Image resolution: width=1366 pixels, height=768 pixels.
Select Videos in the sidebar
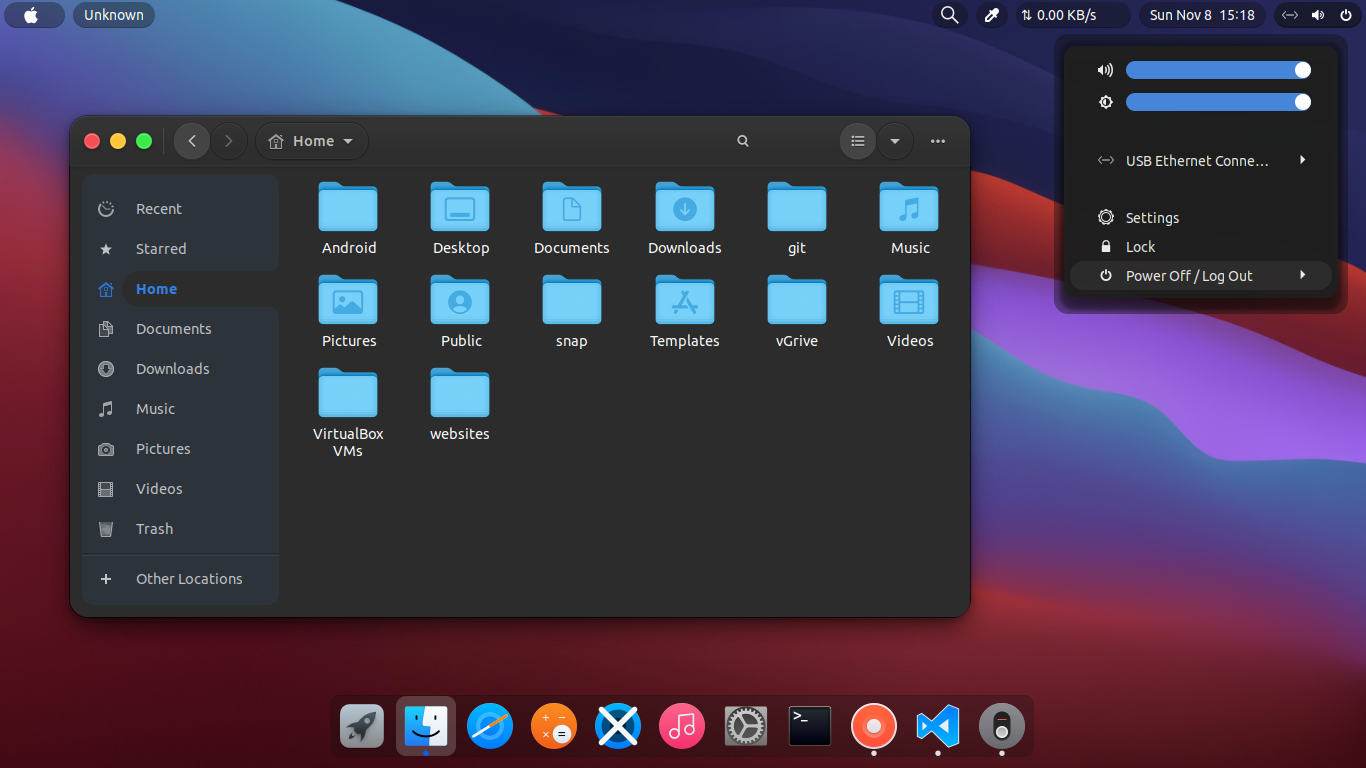pos(181,489)
